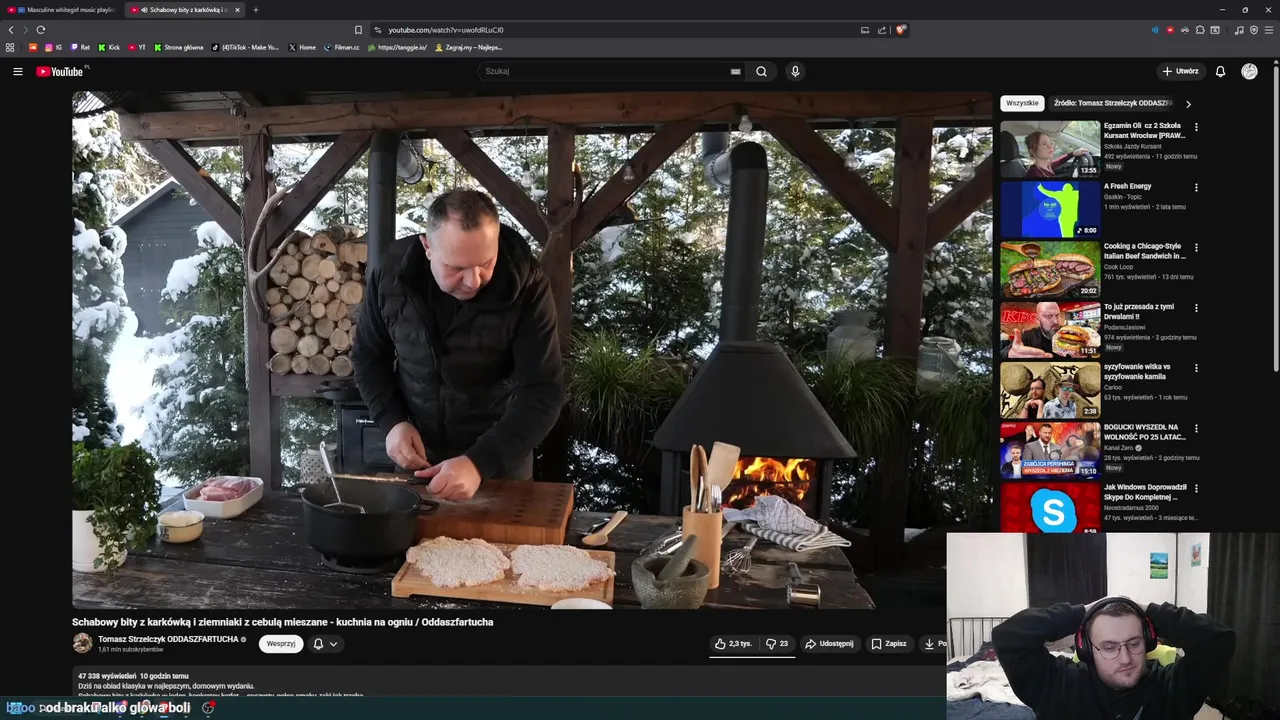Open options menu for BOGUCKI WYSZEDŁ video
The height and width of the screenshot is (720, 1280).
(1196, 428)
